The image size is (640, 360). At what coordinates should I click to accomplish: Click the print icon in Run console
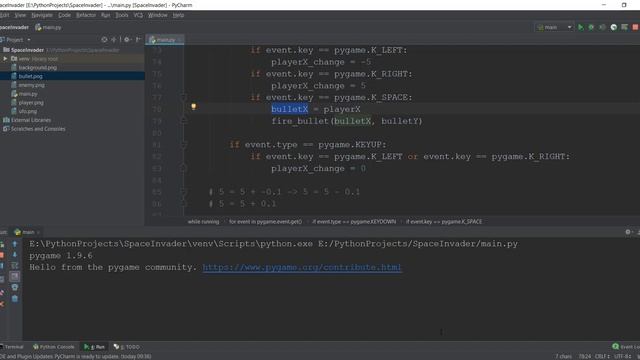click(x=15, y=287)
